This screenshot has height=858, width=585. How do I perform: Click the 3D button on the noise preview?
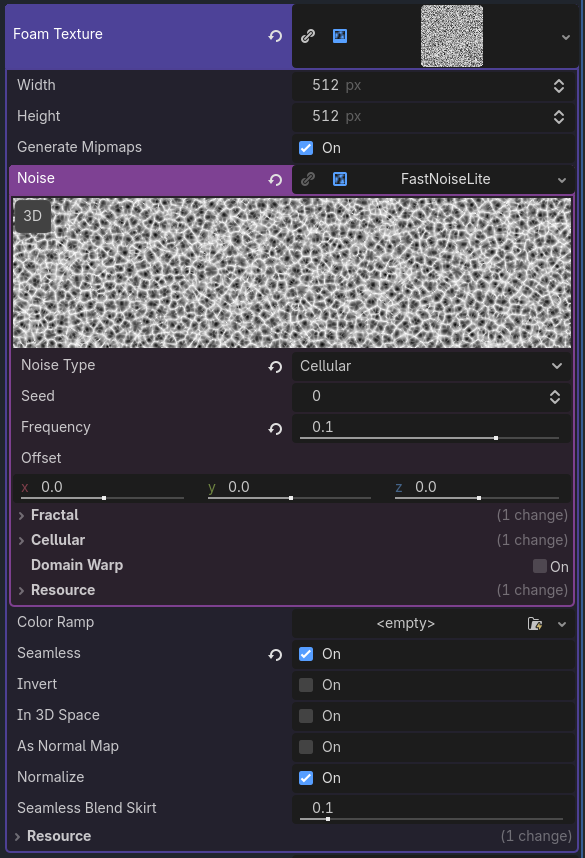pyautogui.click(x=32, y=215)
